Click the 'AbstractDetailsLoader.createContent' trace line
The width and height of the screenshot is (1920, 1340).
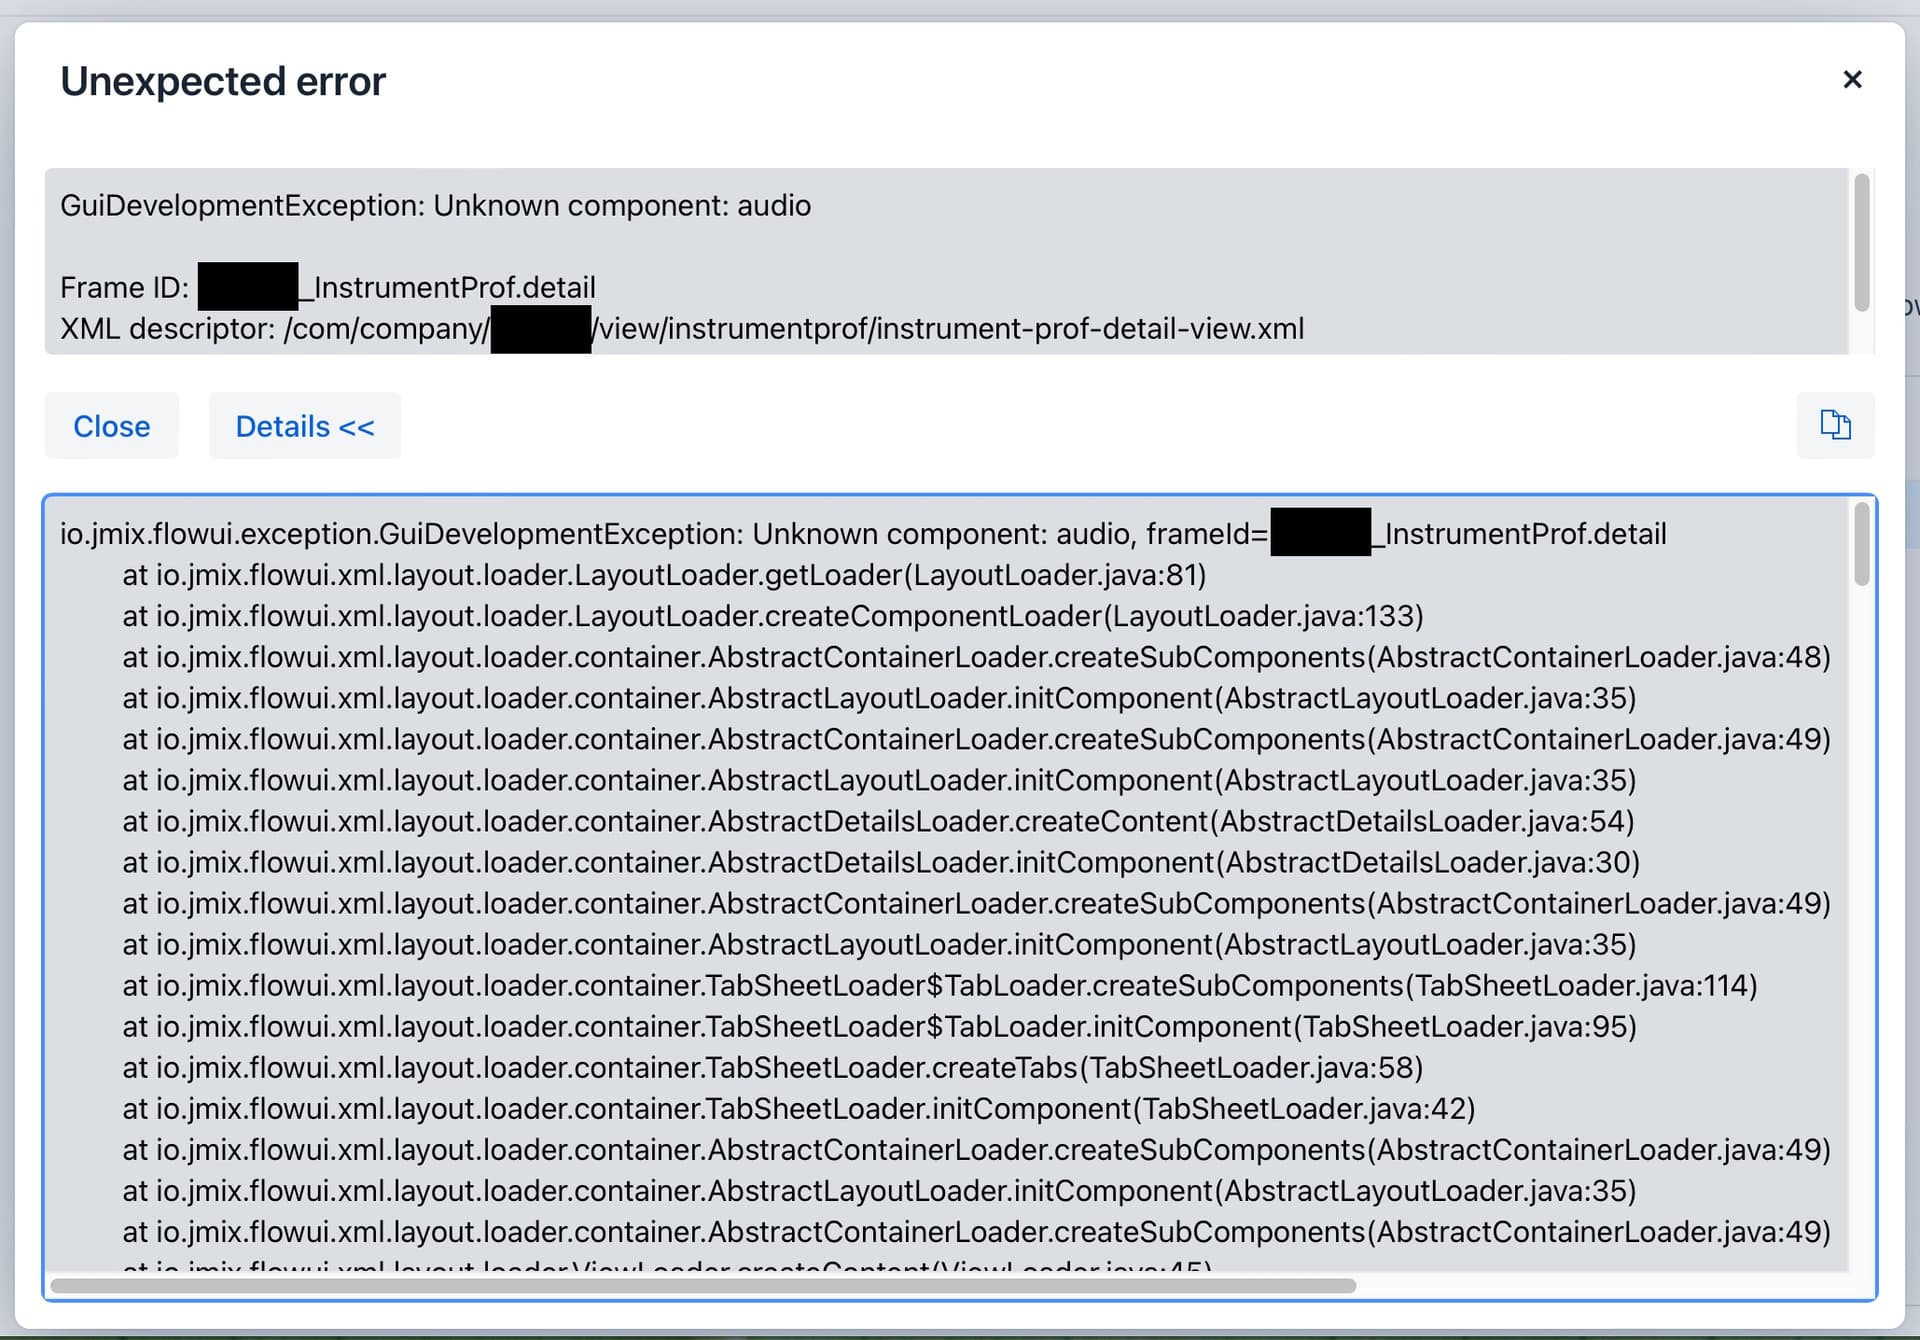click(x=879, y=821)
